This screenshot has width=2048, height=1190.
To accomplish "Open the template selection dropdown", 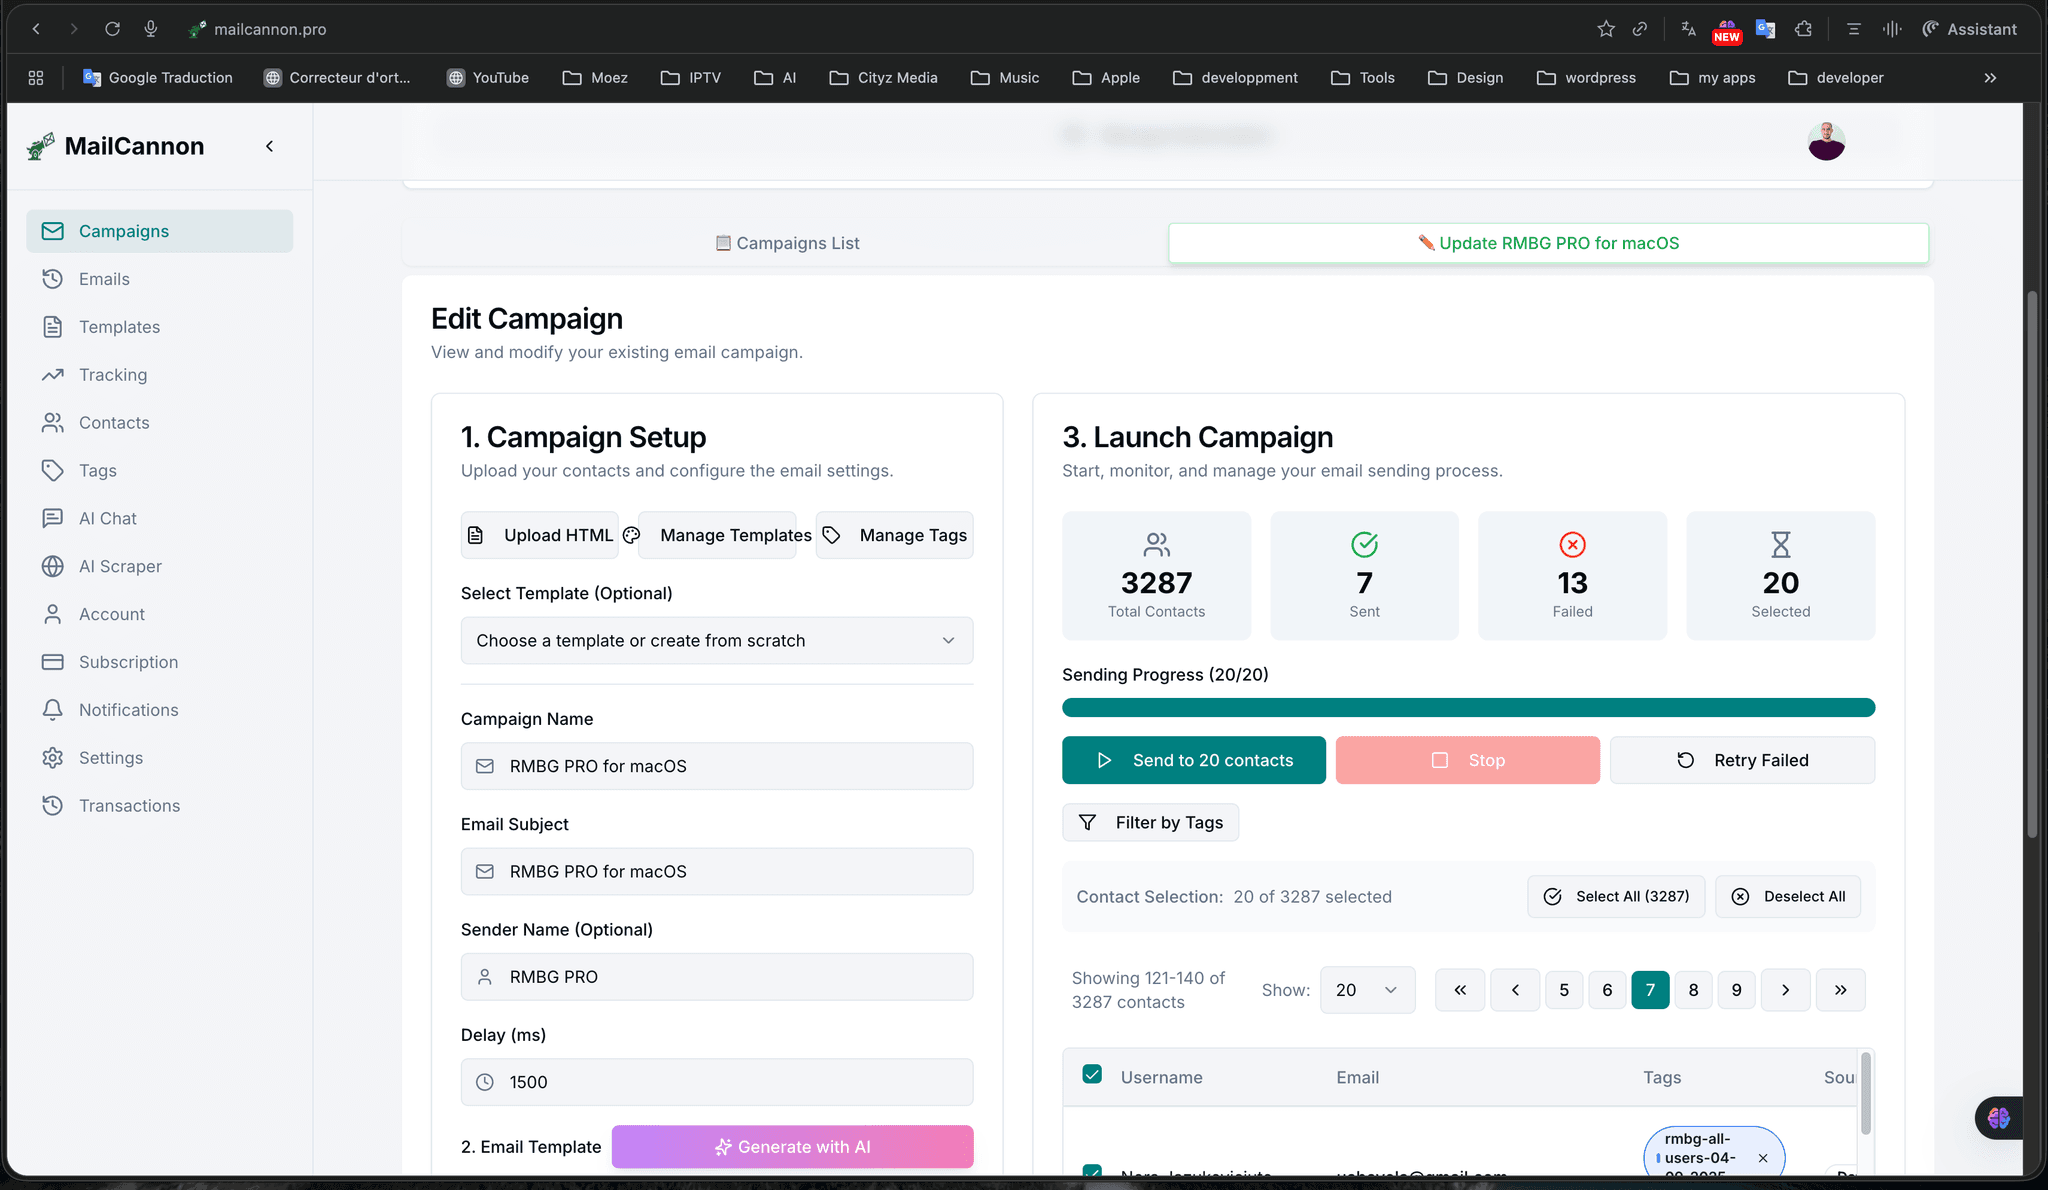I will 716,640.
